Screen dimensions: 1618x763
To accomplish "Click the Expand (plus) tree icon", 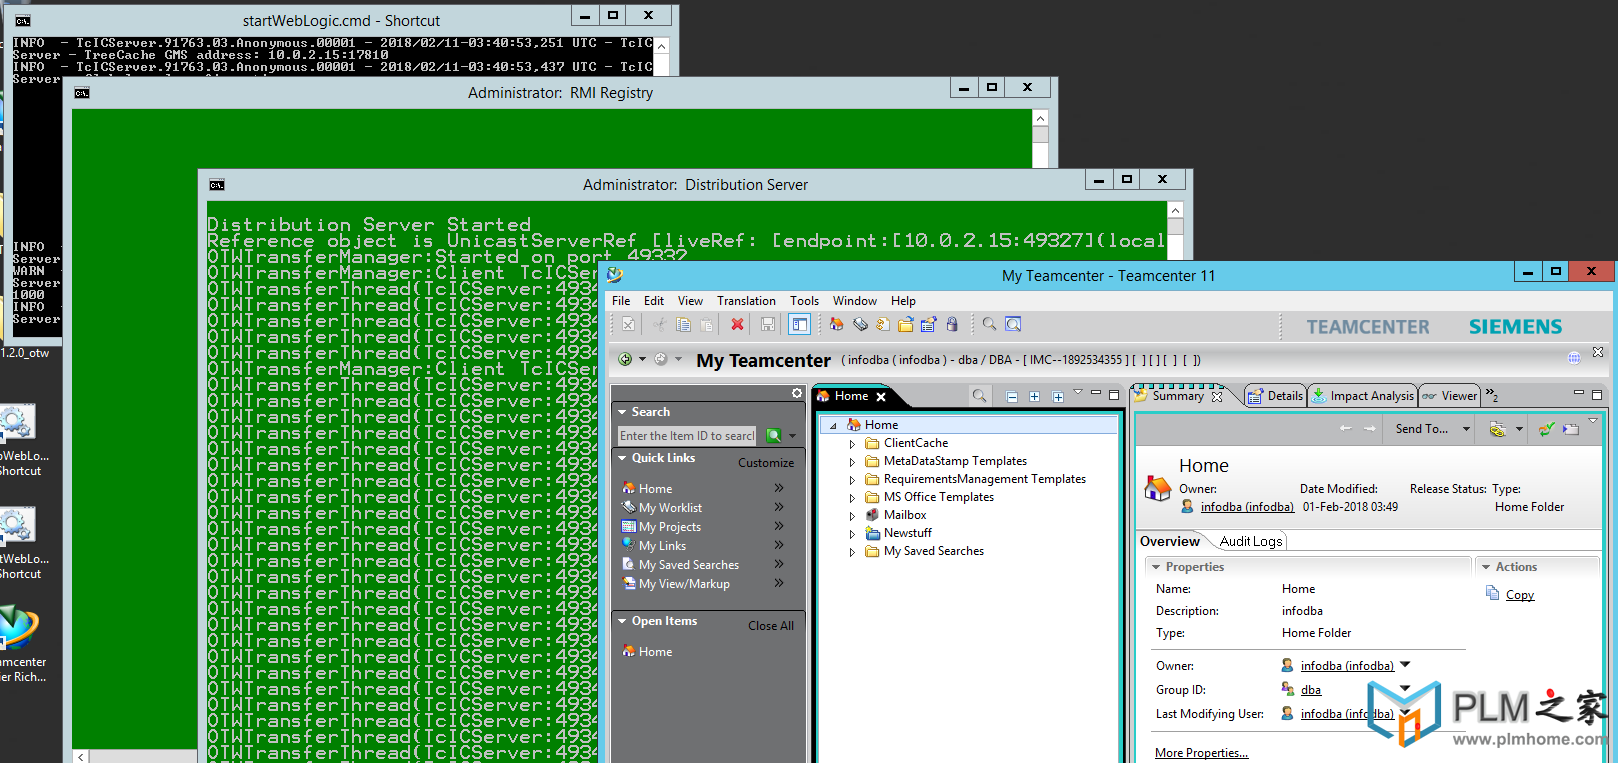I will pos(1034,397).
